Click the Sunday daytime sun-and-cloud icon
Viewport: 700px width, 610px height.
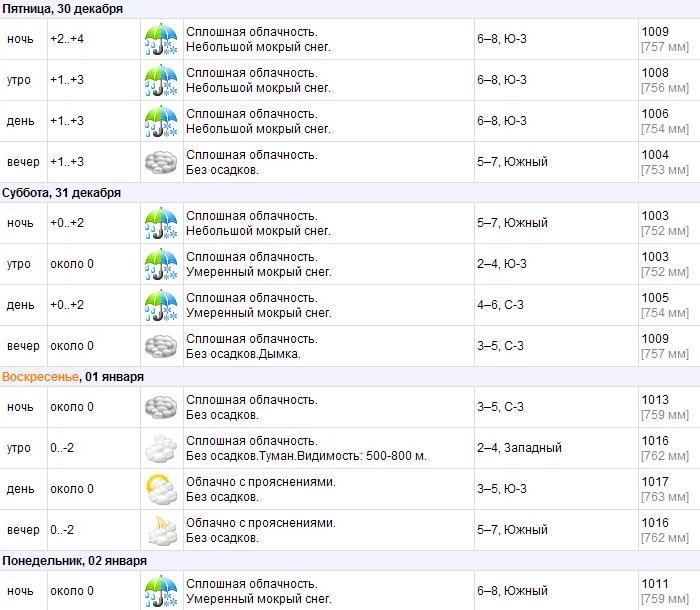click(161, 489)
